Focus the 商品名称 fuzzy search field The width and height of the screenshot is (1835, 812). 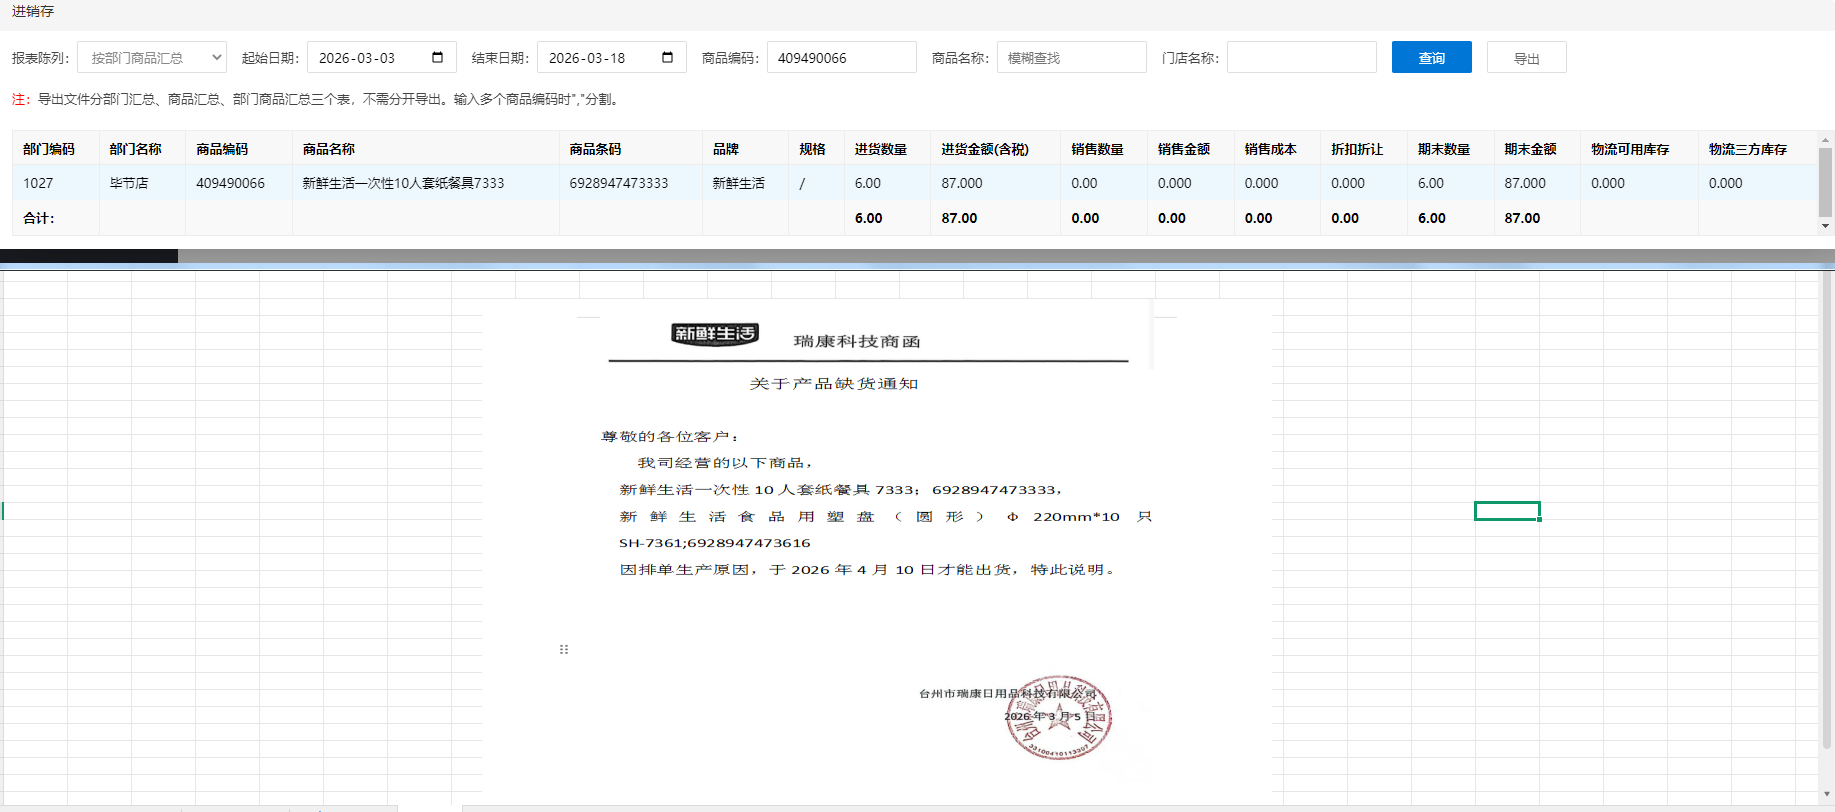coord(1071,58)
